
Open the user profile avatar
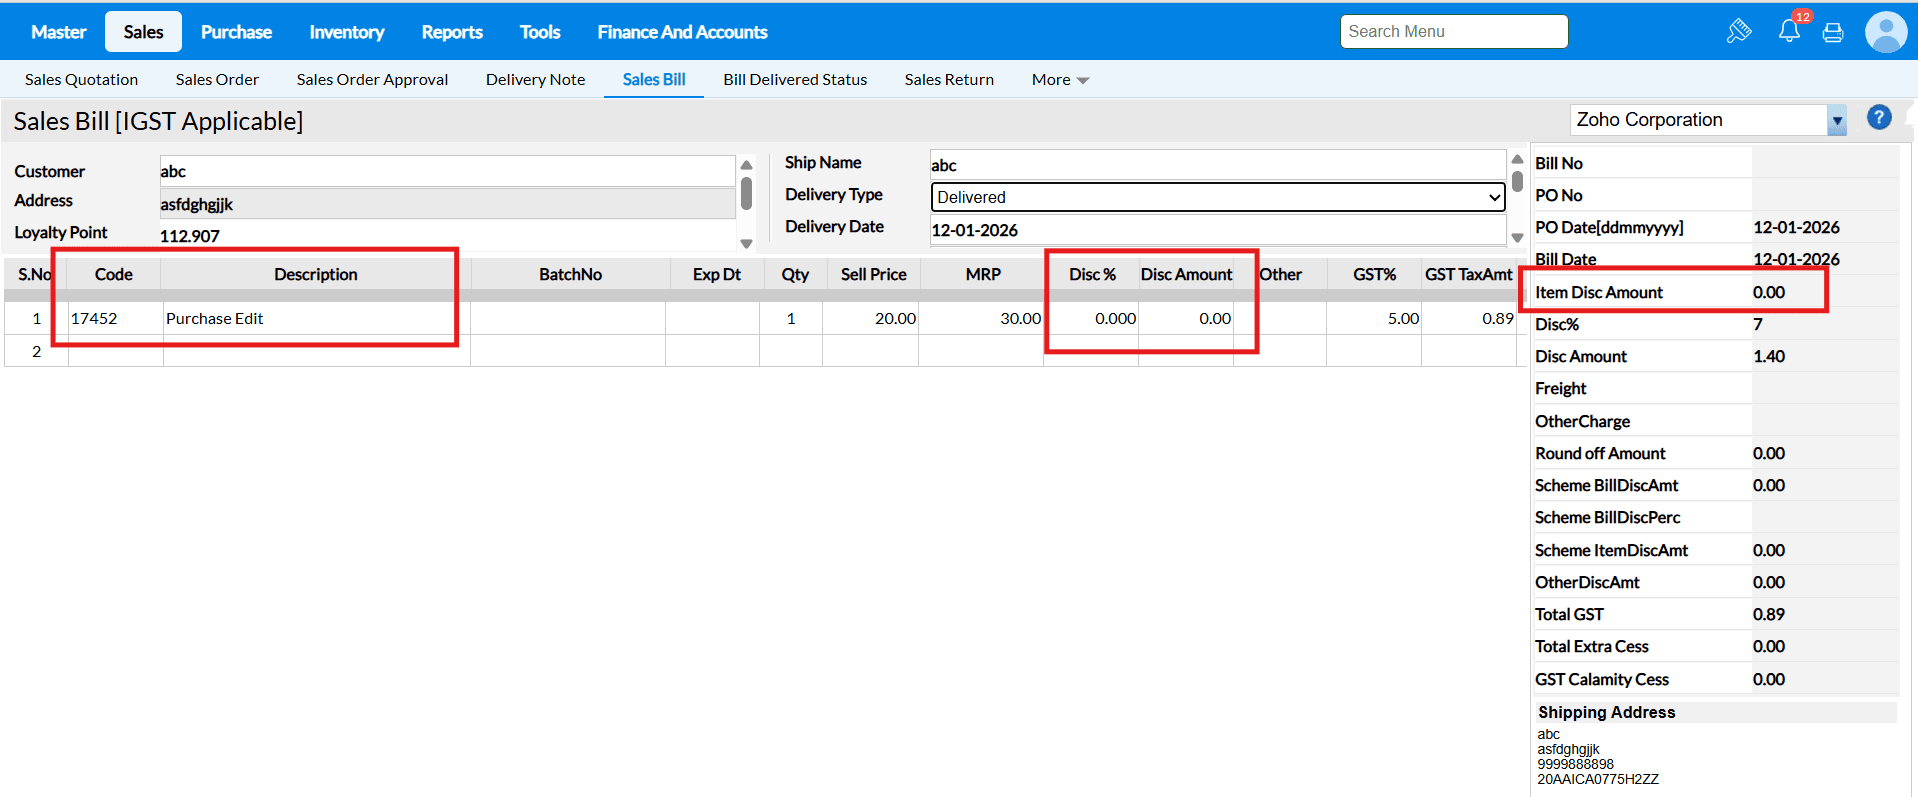pyautogui.click(x=1885, y=32)
